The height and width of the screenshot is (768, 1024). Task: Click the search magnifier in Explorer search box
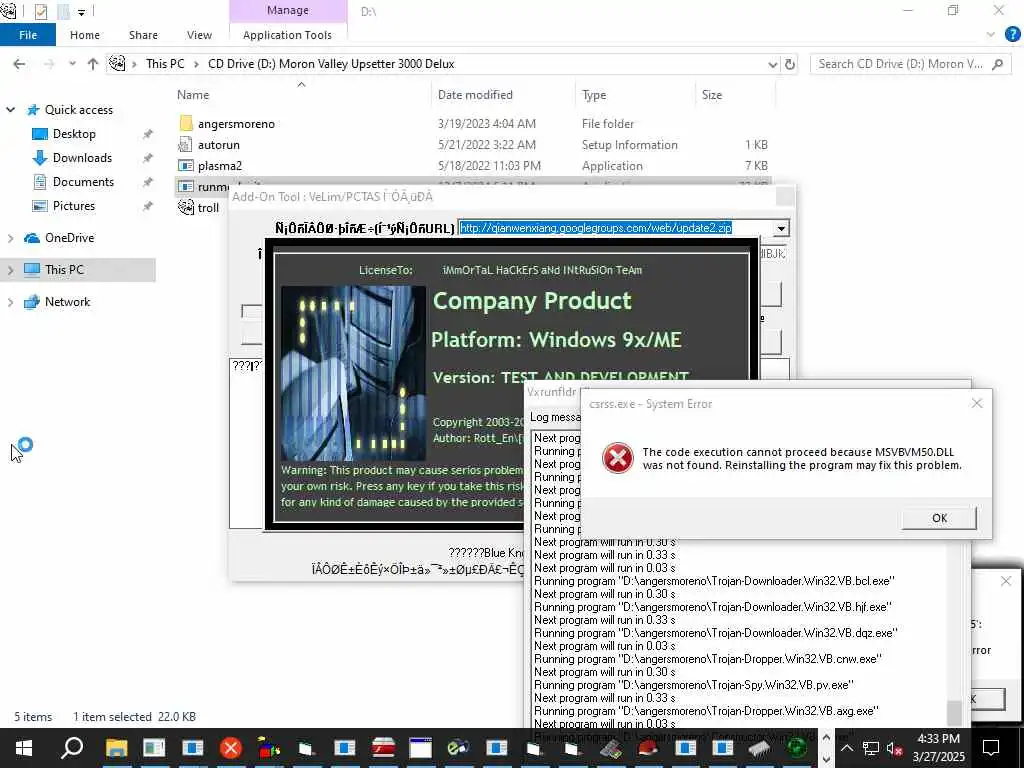pos(997,64)
